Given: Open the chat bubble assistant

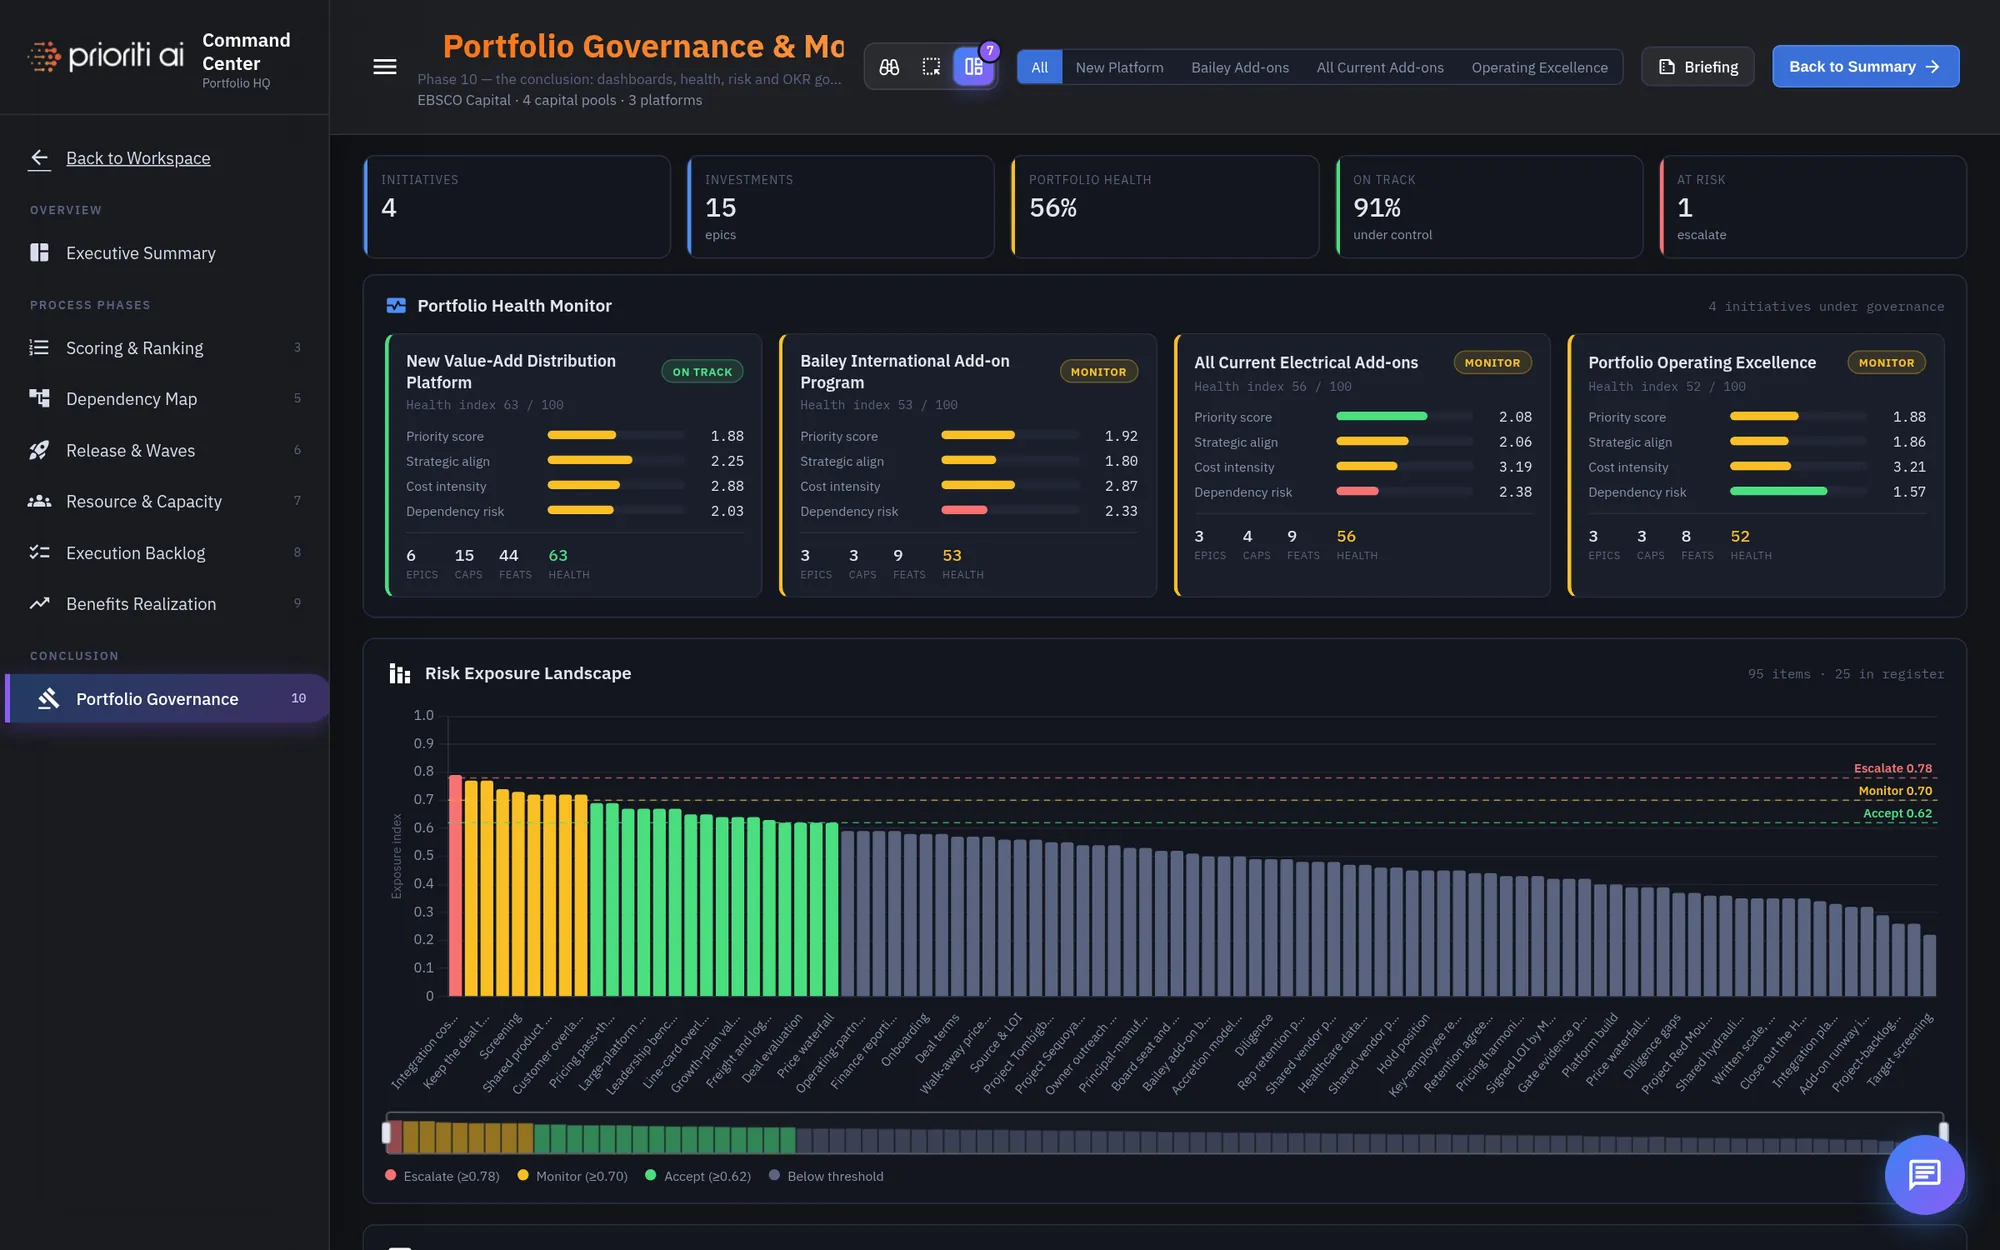Looking at the screenshot, I should 1924,1175.
